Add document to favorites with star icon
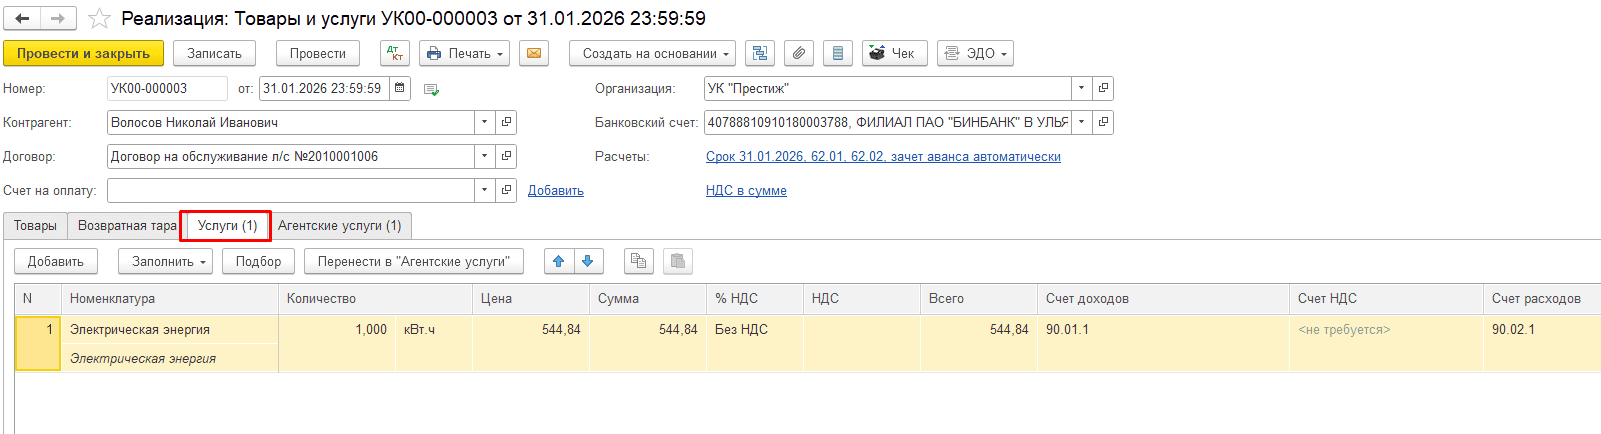This screenshot has width=1601, height=434. pyautogui.click(x=99, y=19)
